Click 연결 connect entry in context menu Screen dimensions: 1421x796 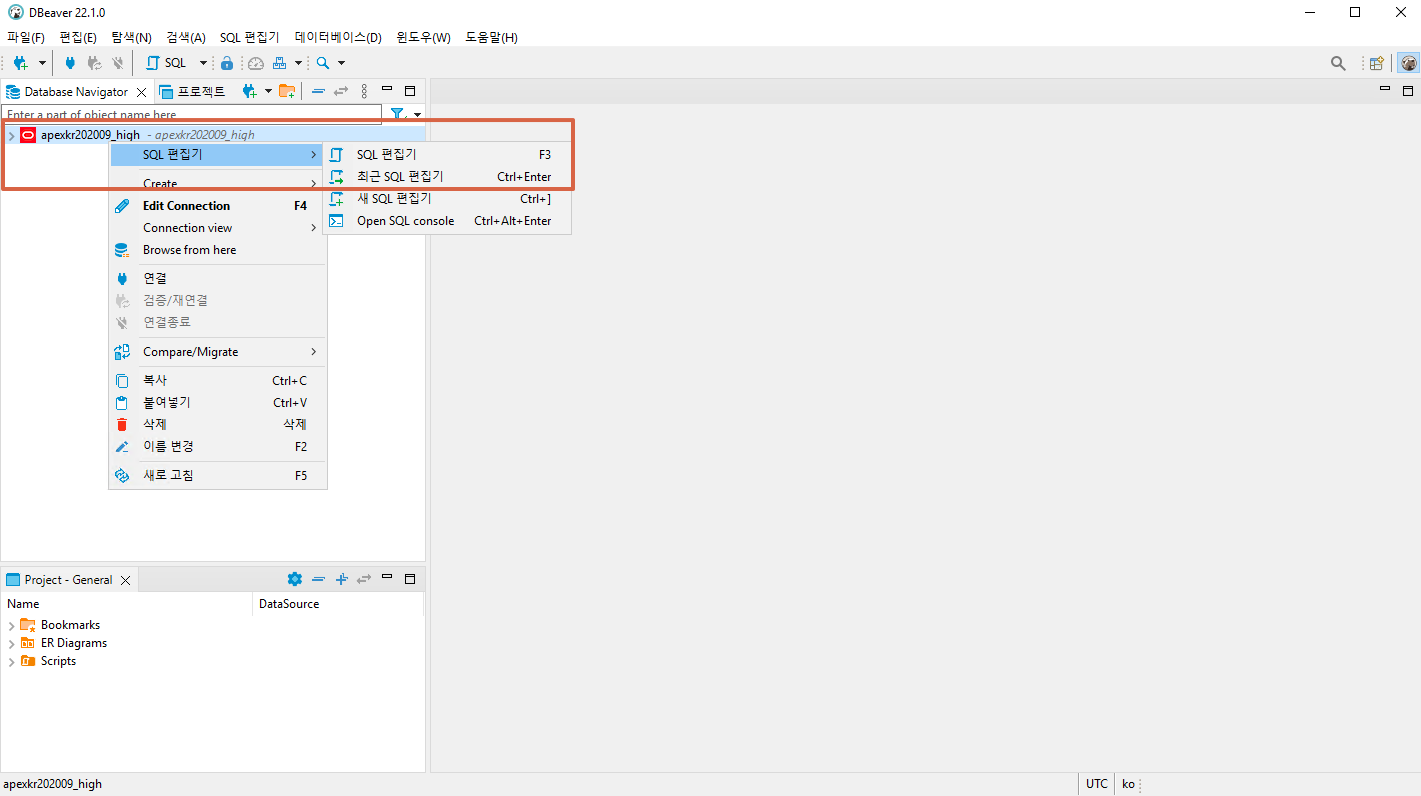pos(217,278)
